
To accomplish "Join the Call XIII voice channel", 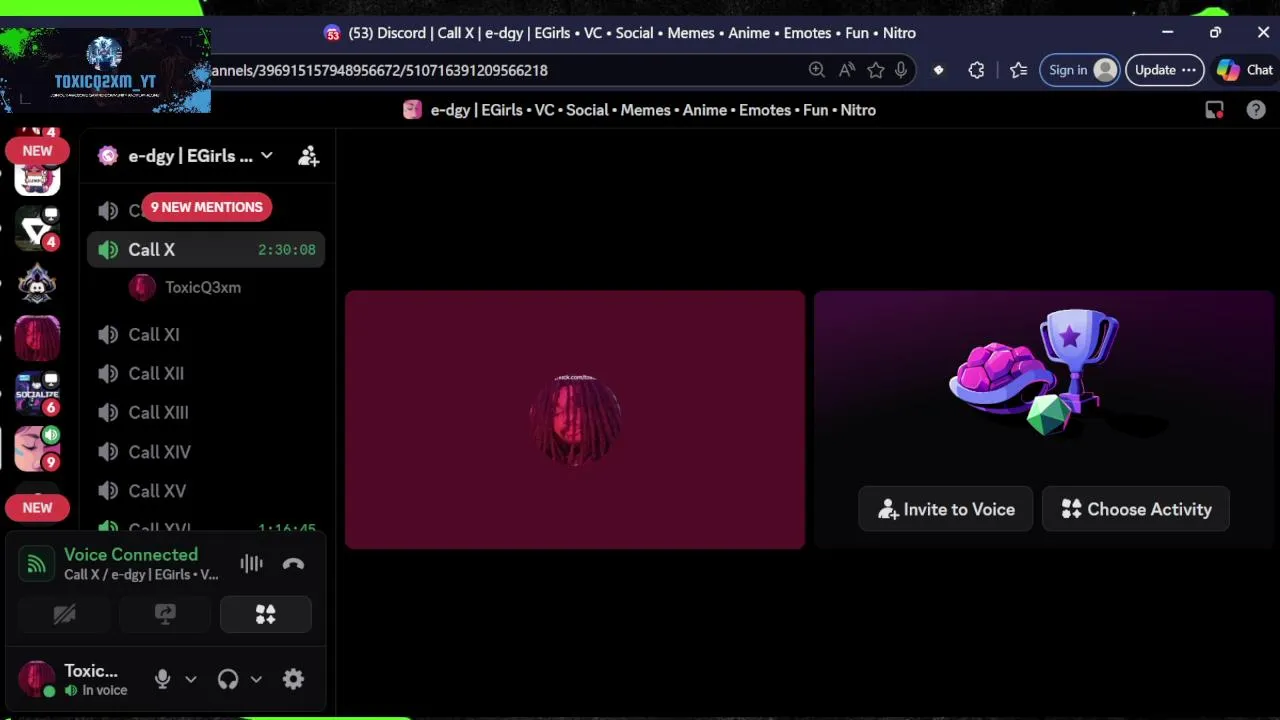I will click(x=206, y=413).
